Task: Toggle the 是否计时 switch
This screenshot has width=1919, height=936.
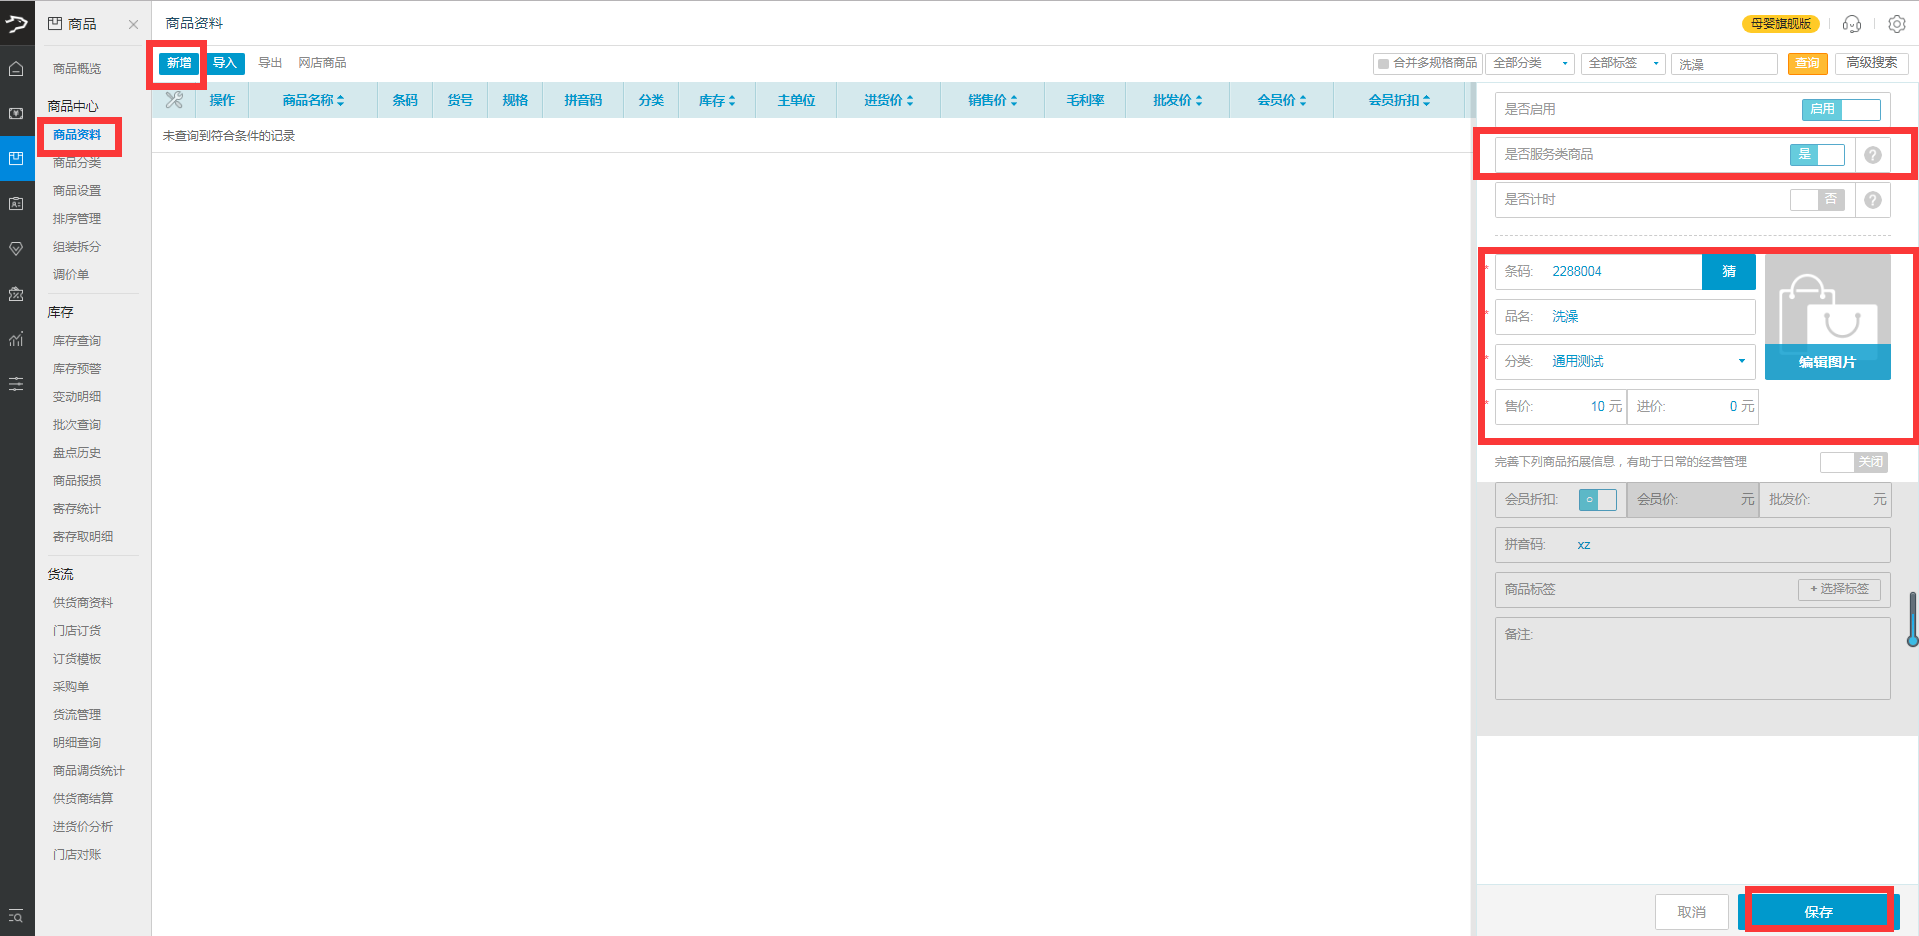Action: click(x=1817, y=200)
